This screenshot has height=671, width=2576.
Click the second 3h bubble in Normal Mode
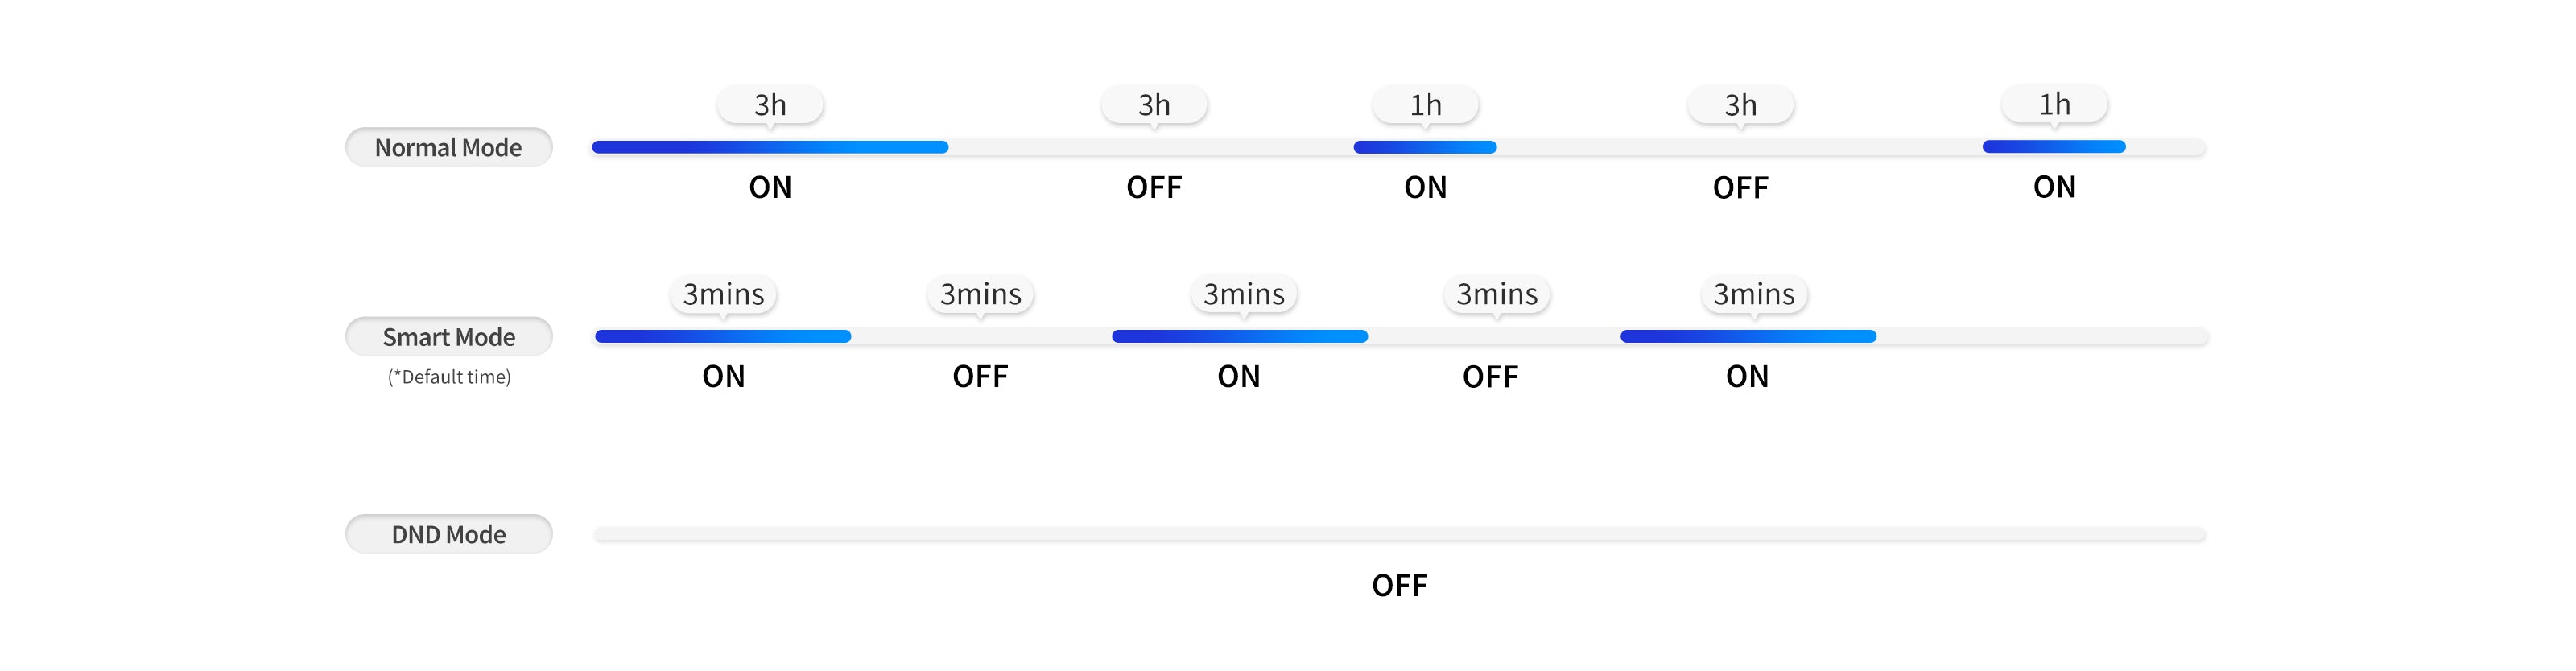click(1154, 104)
